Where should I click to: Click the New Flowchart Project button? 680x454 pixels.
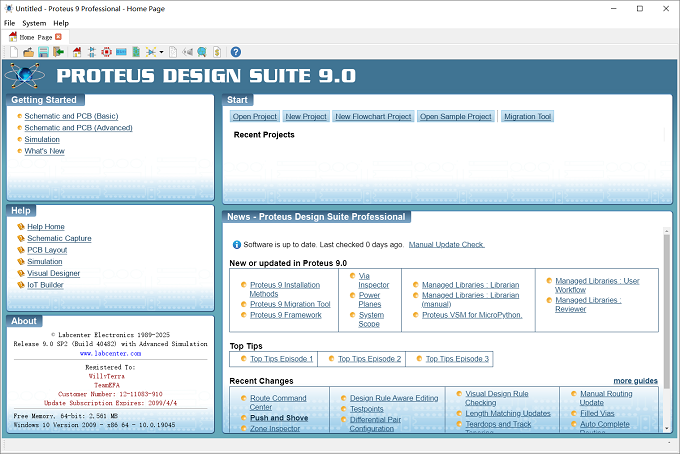pos(373,116)
